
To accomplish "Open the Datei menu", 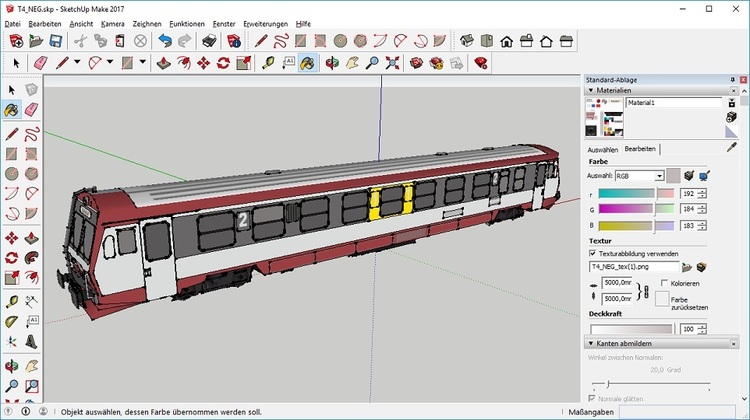I will pyautogui.click(x=12, y=24).
